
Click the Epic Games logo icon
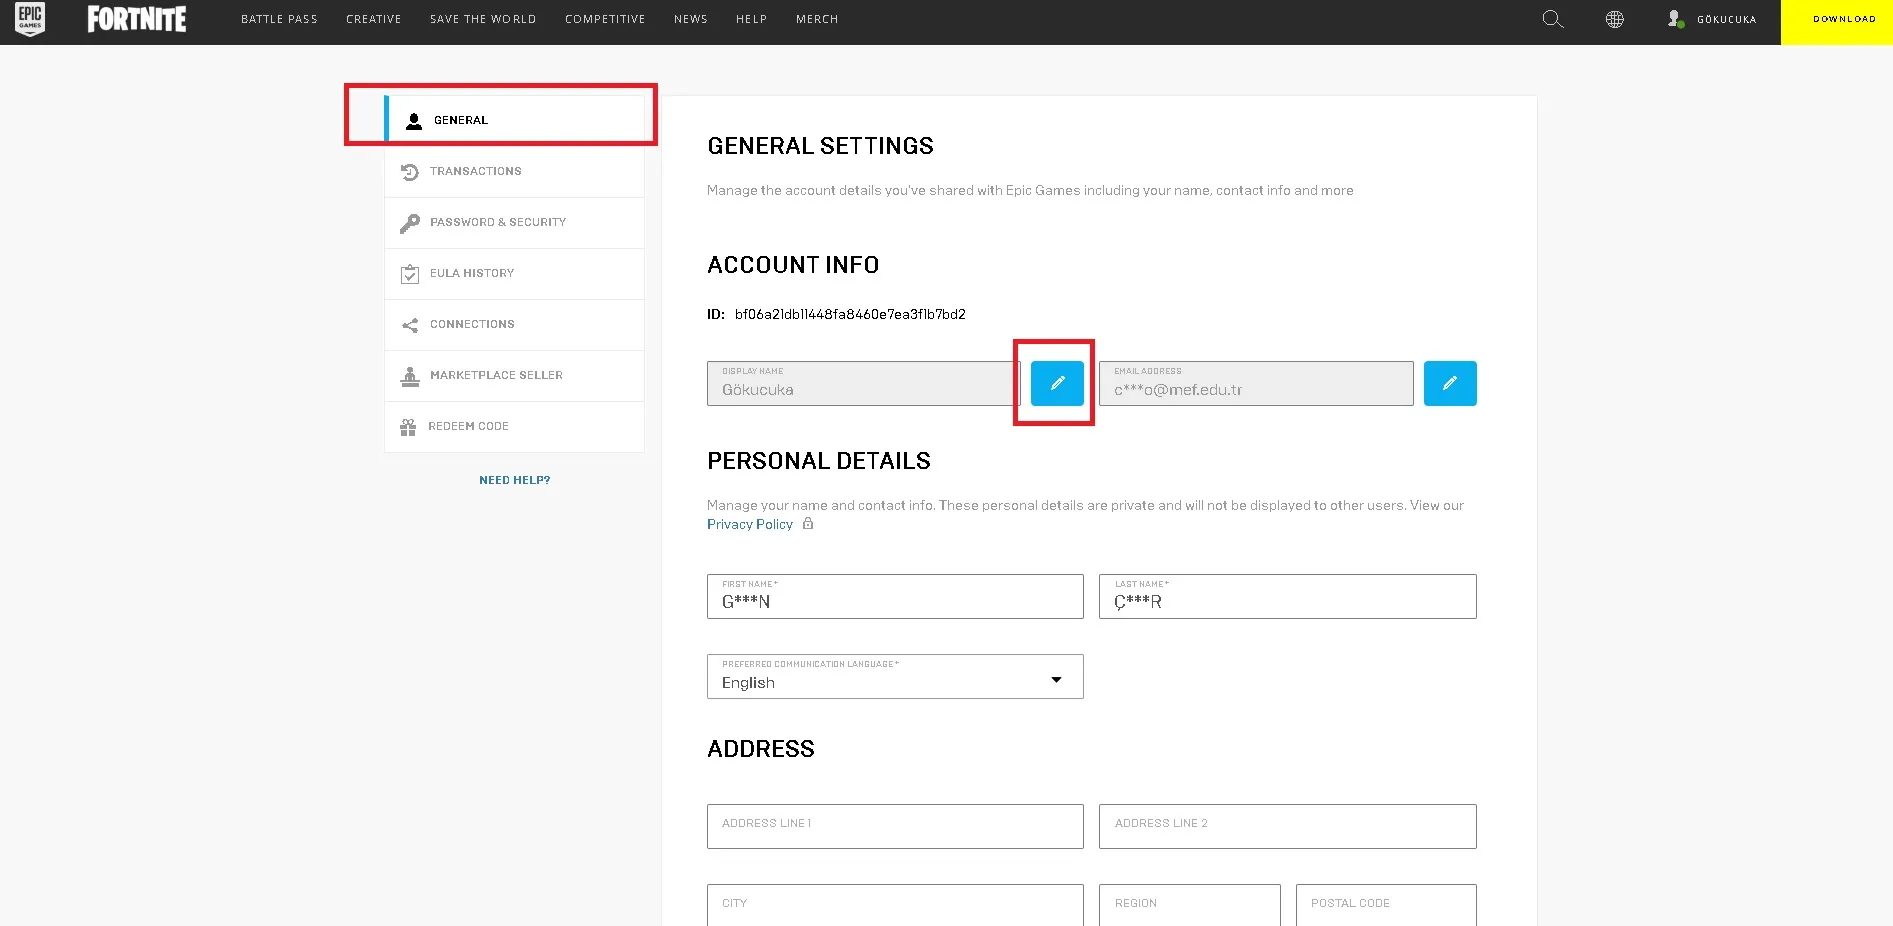click(x=30, y=19)
